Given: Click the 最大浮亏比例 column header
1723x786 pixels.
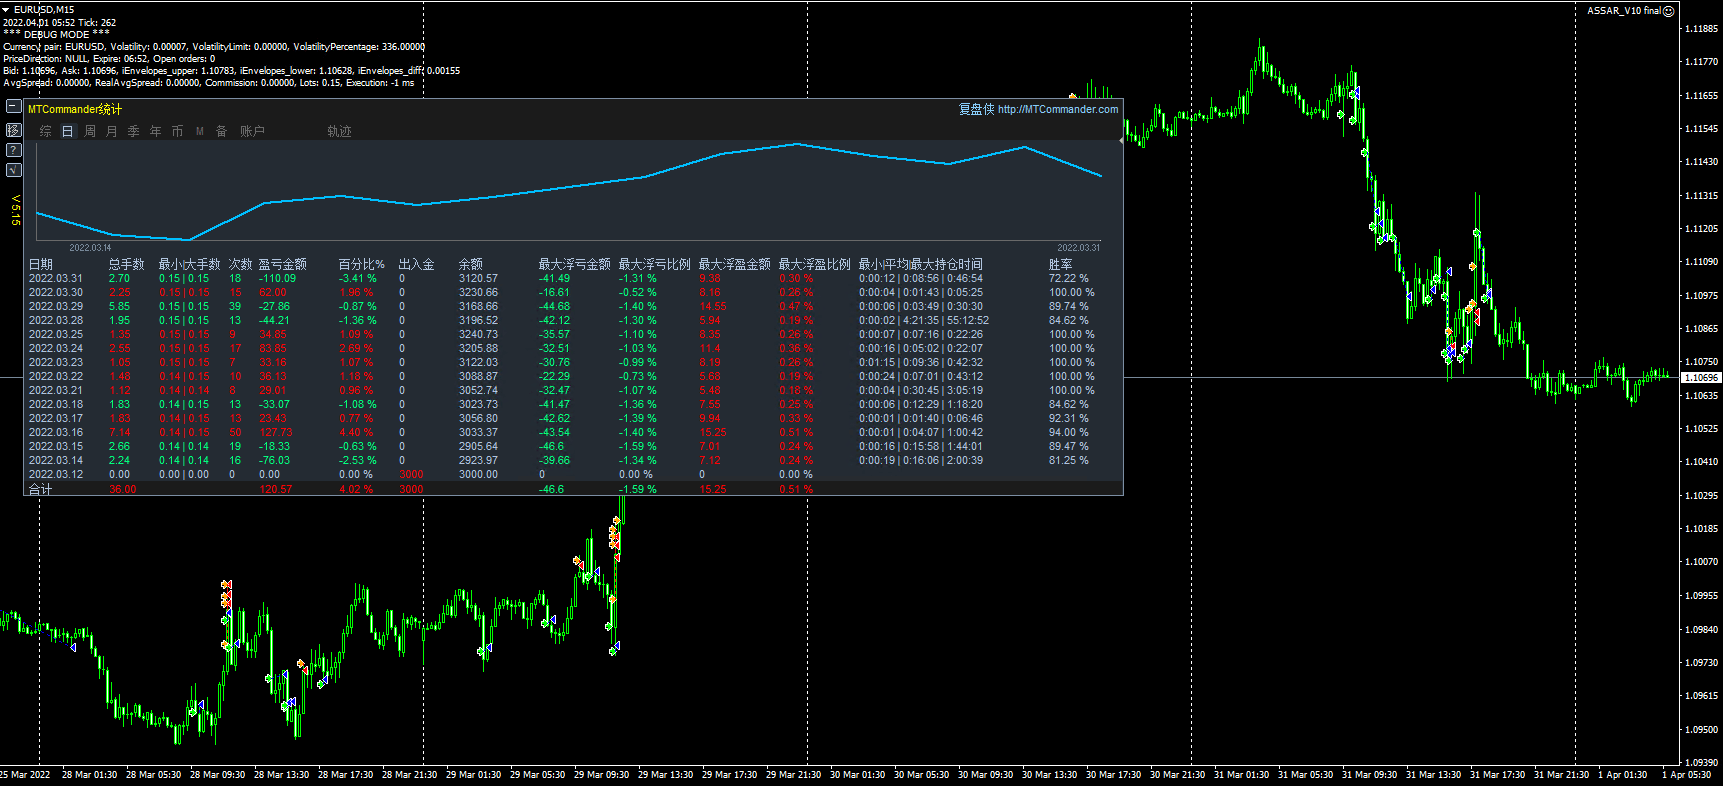Looking at the screenshot, I should pyautogui.click(x=655, y=264).
